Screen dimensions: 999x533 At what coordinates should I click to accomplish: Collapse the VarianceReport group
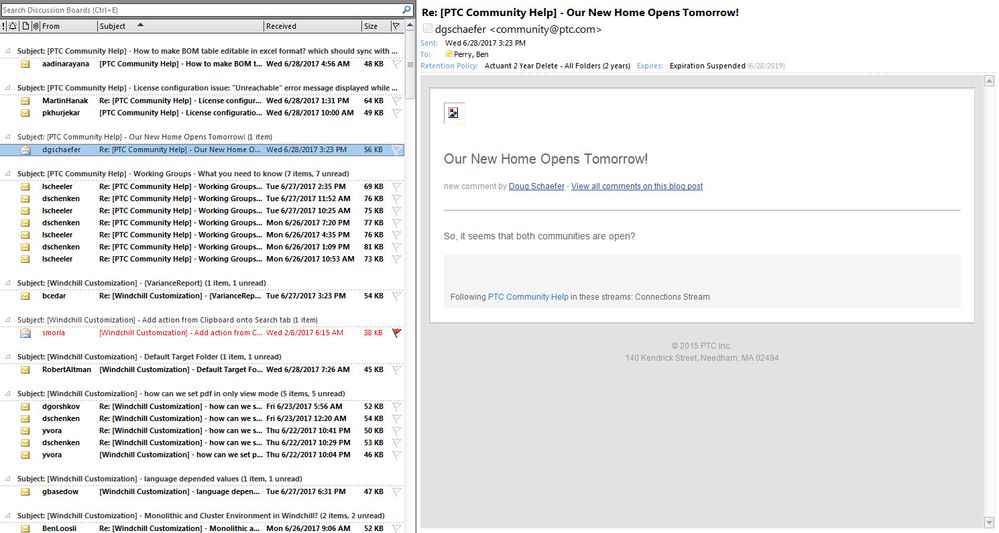pyautogui.click(x=8, y=283)
